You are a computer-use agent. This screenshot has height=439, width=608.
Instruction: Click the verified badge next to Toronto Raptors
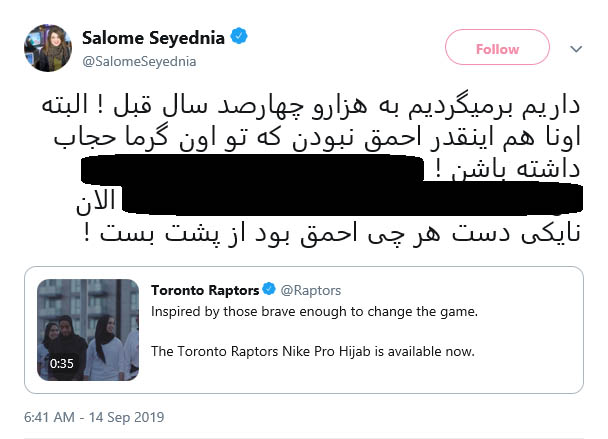tap(268, 290)
